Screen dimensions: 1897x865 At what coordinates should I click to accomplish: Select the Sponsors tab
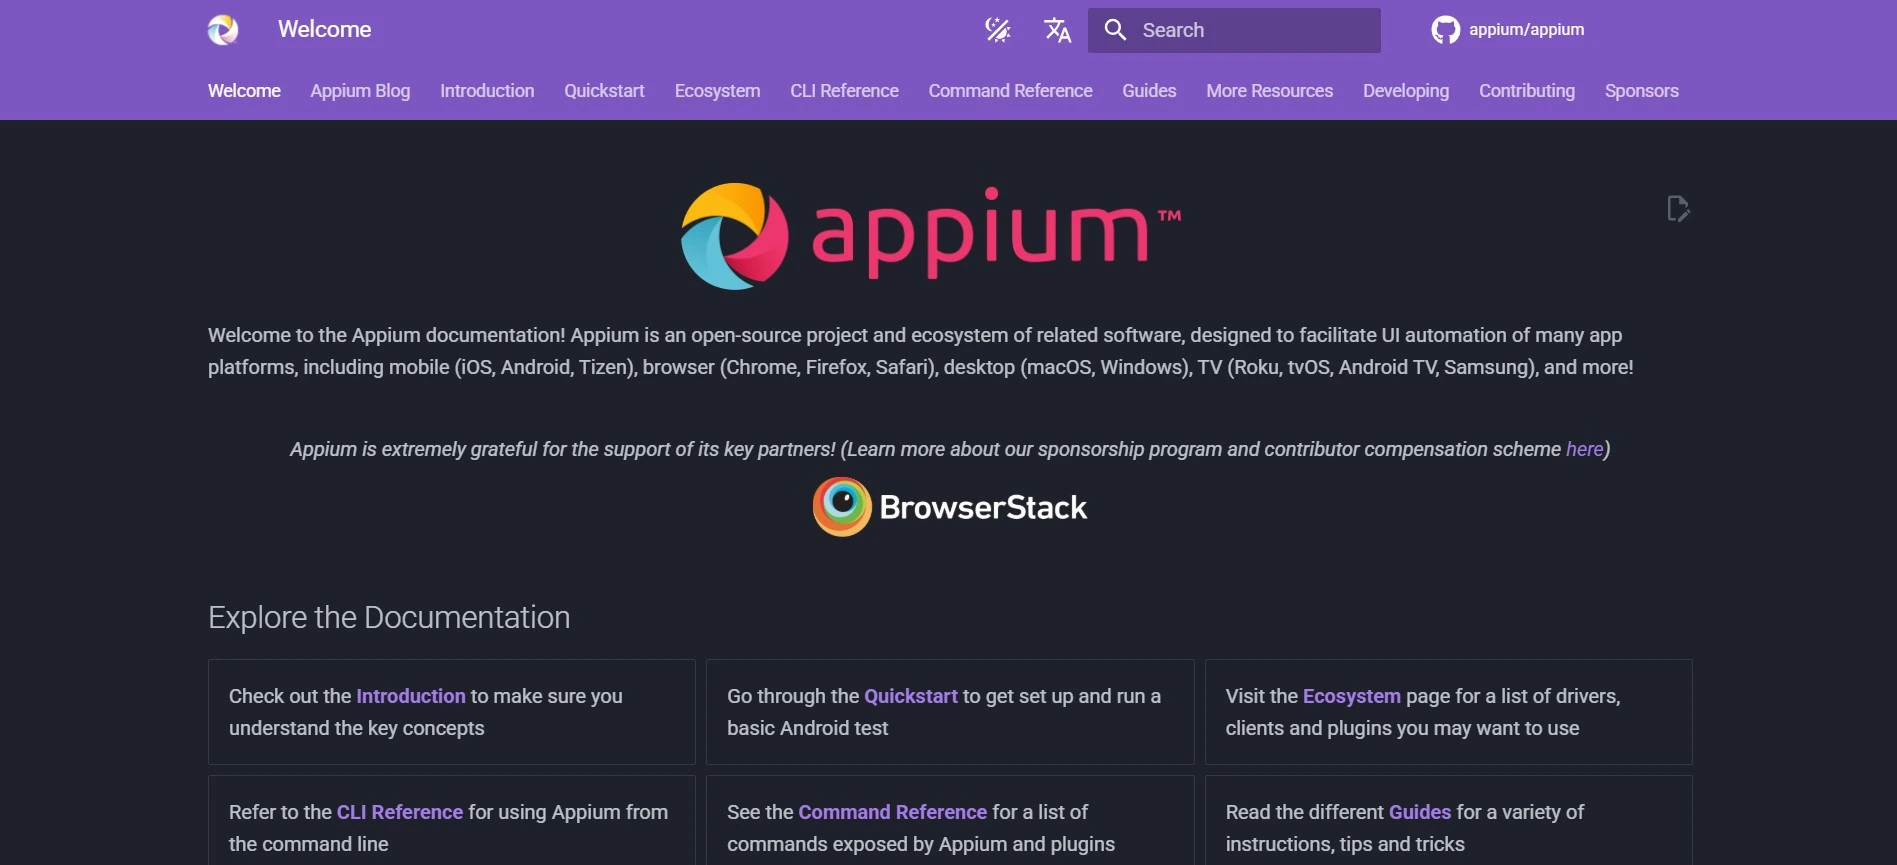pos(1642,91)
